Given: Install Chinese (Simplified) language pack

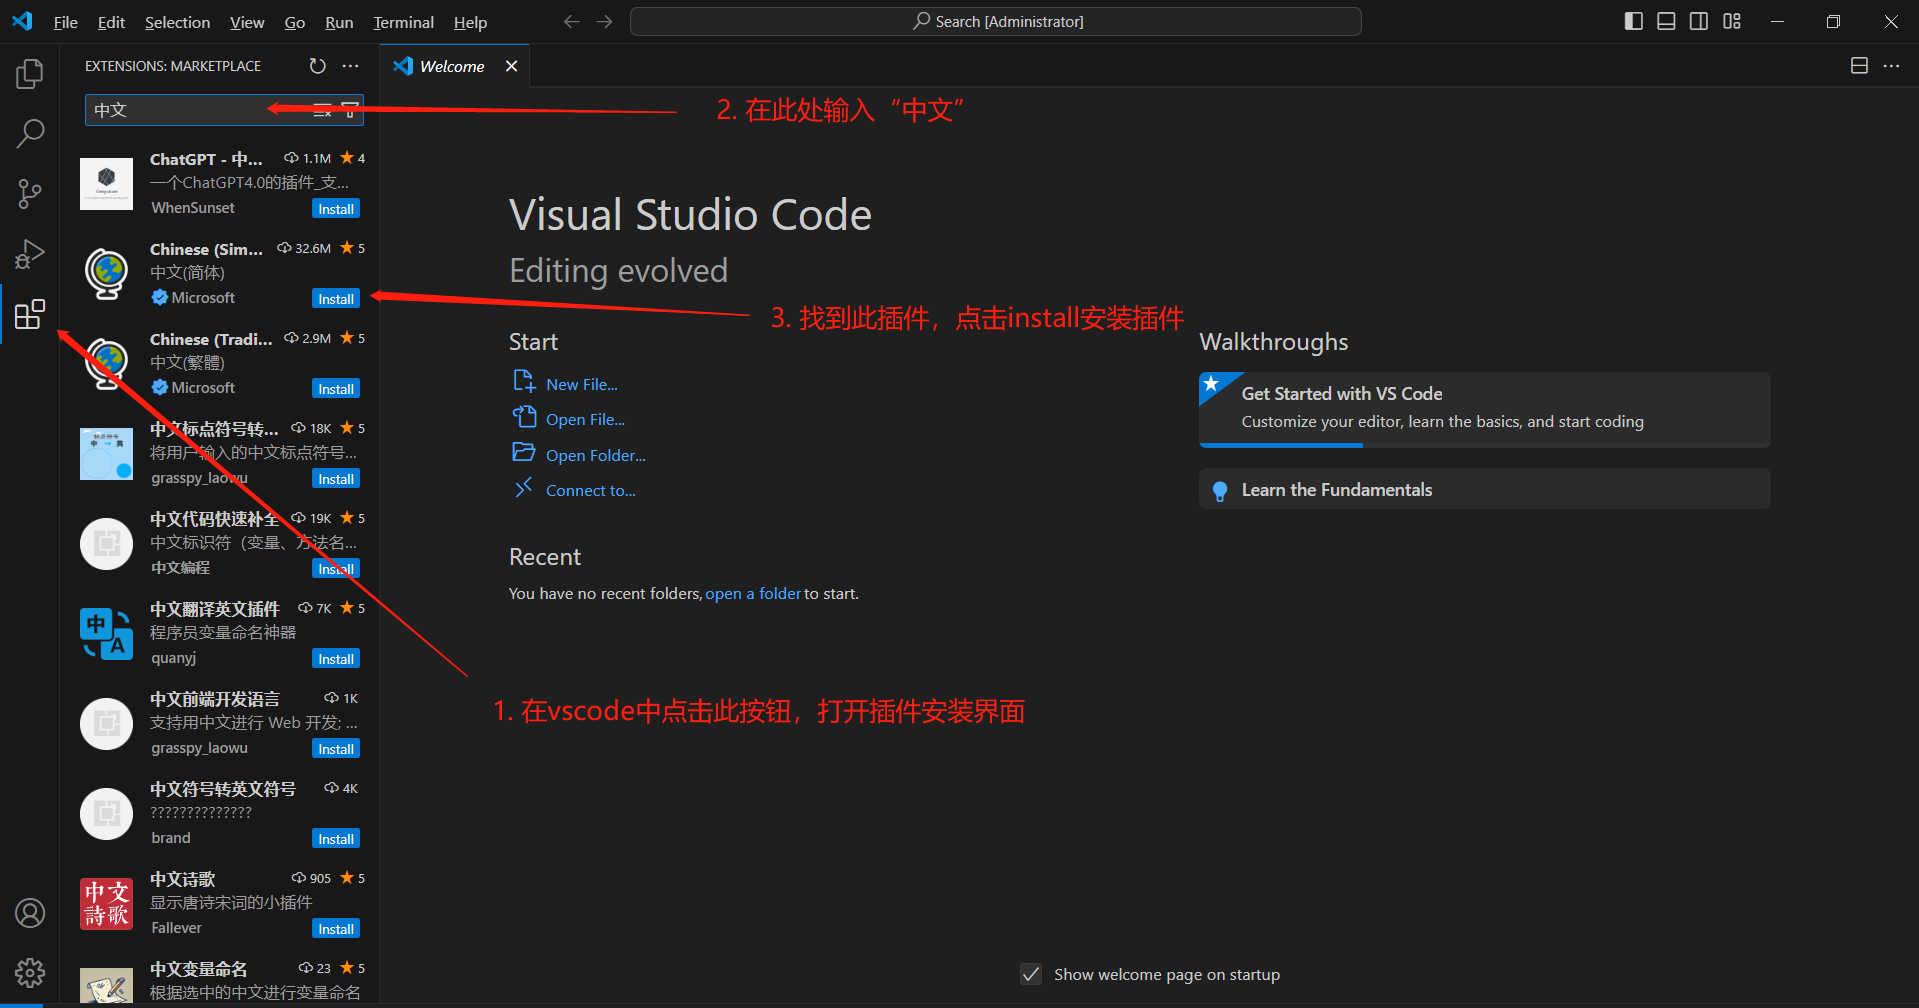Looking at the screenshot, I should (x=336, y=299).
